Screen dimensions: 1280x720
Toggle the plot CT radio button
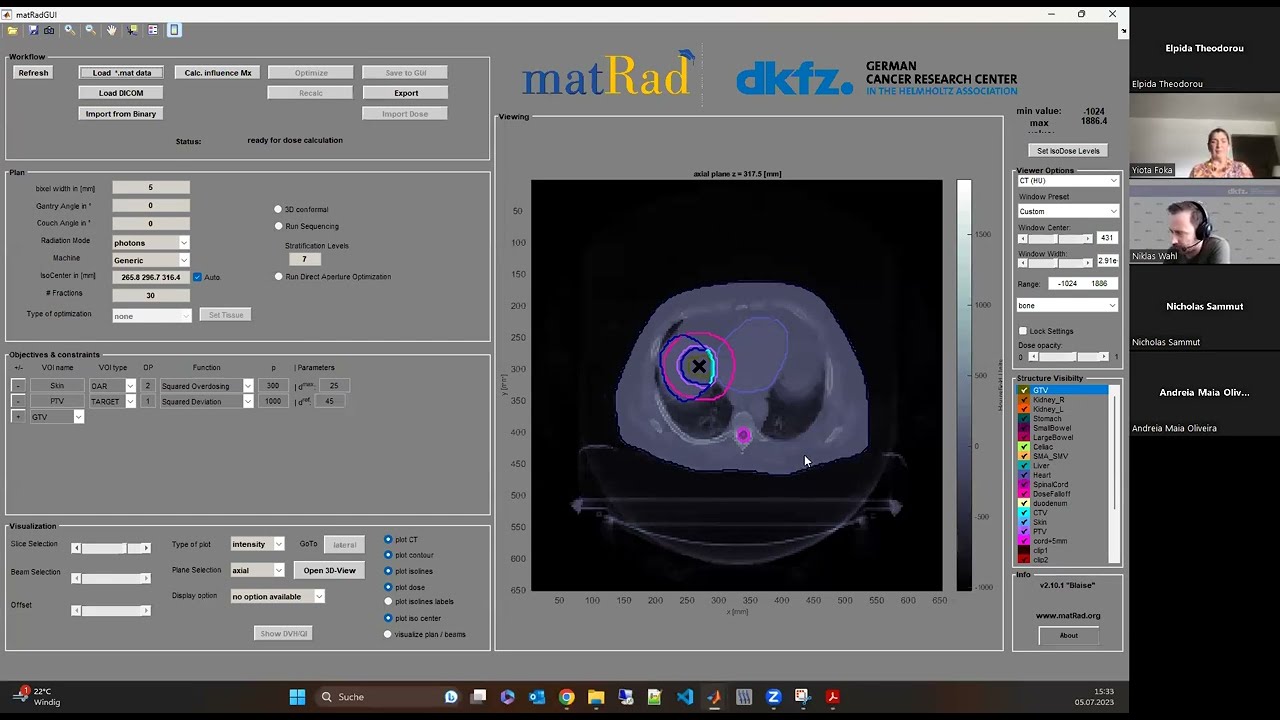click(x=388, y=540)
